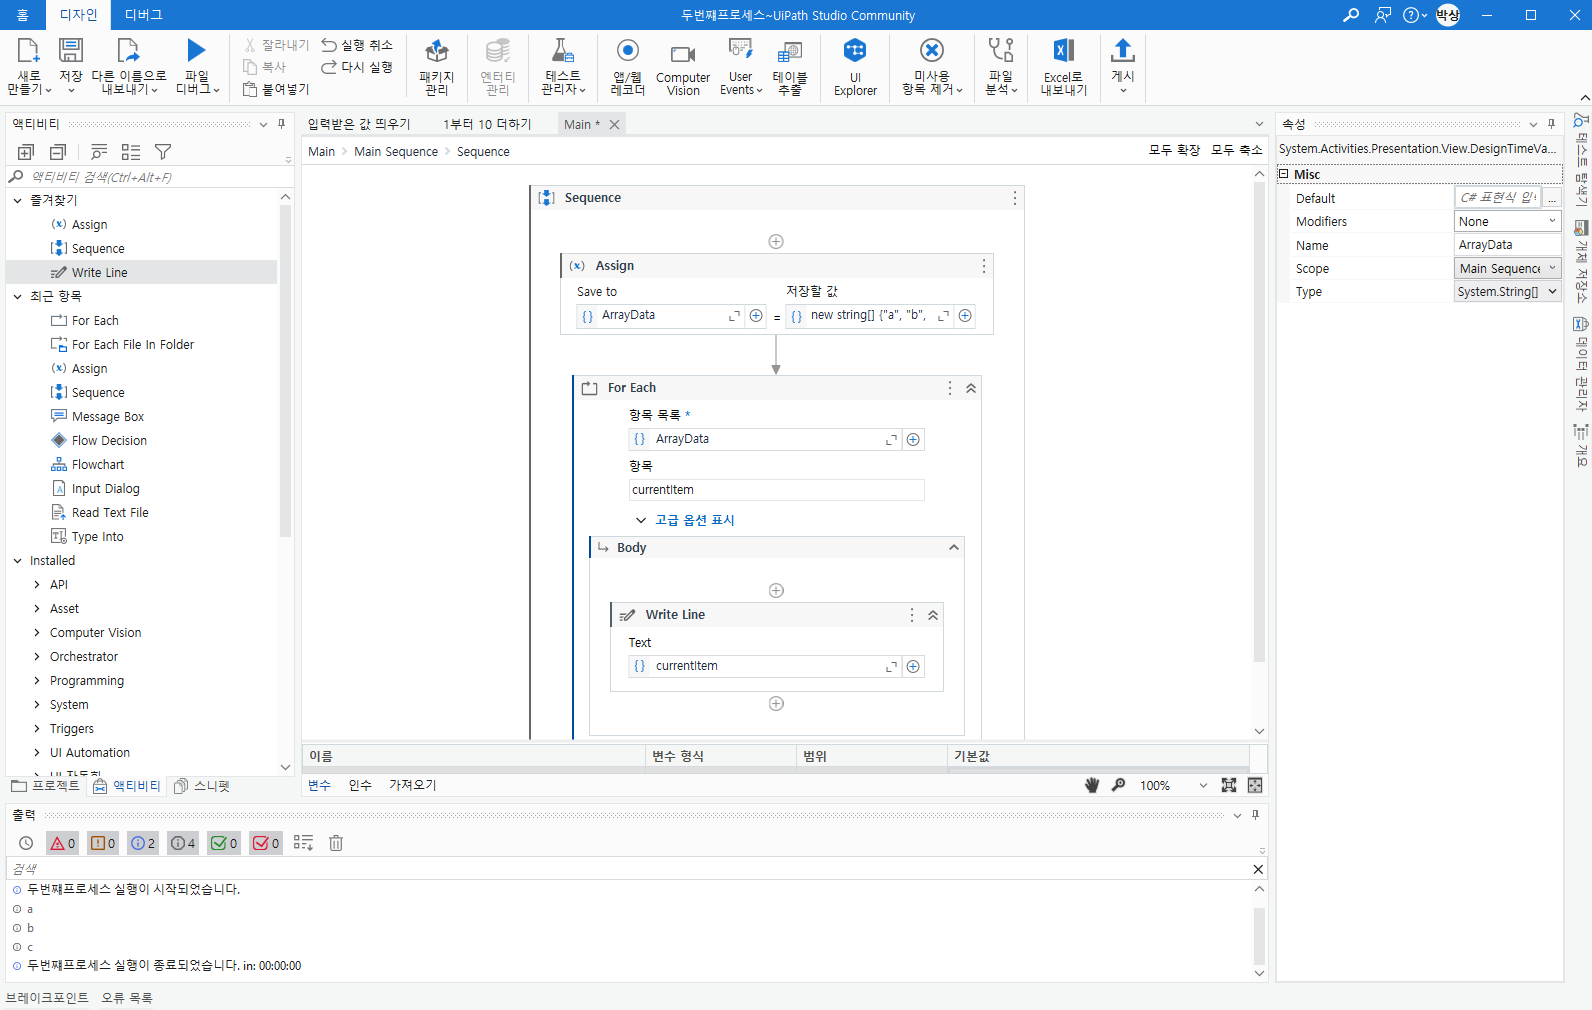Expand UI Automation activity category
The width and height of the screenshot is (1592, 1010).
pos(37,753)
